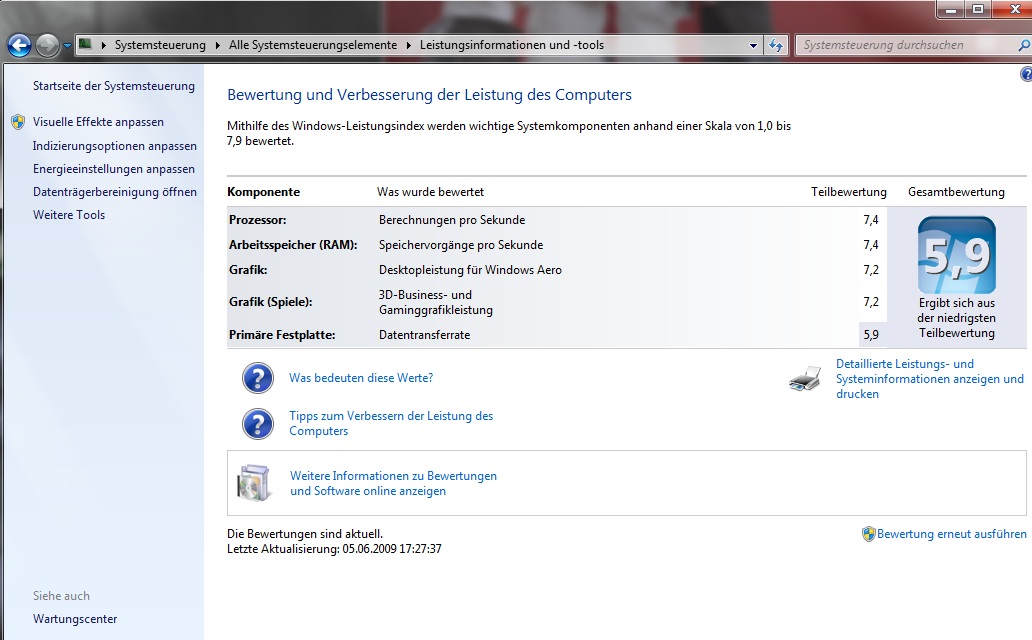Open Energieeinstellungen anpassen

click(114, 169)
